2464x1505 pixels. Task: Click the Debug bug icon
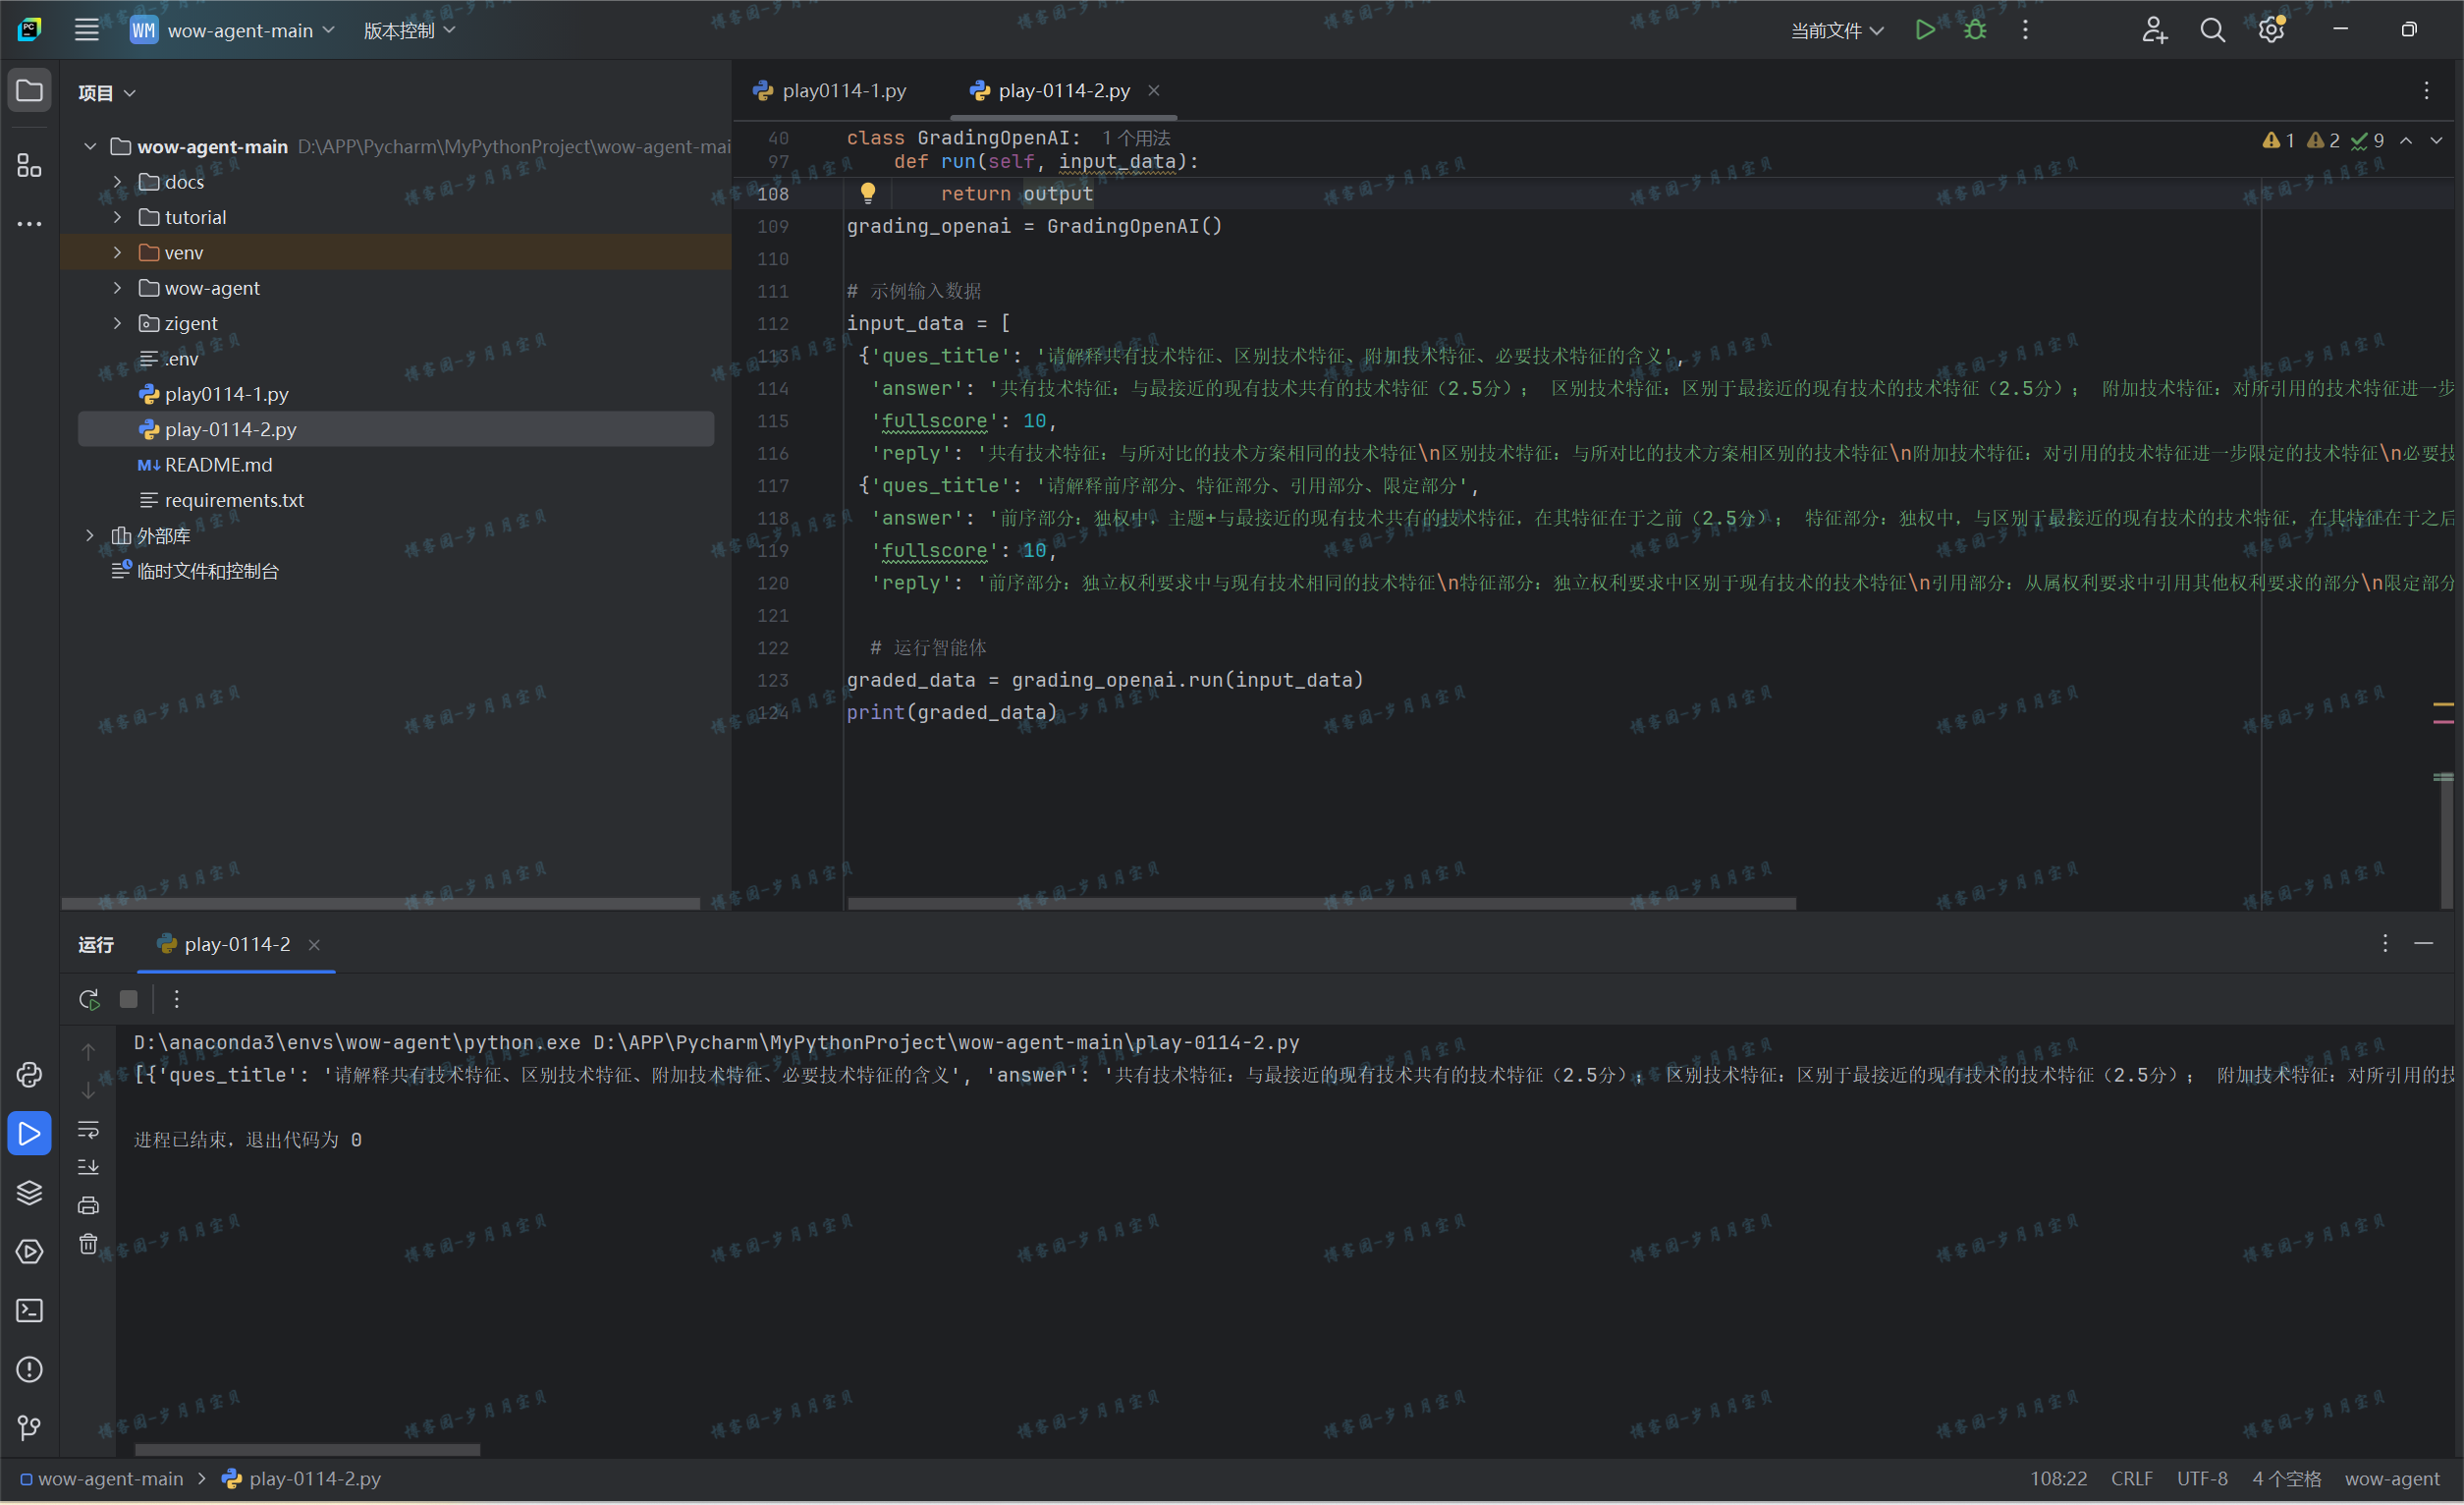point(1975,30)
